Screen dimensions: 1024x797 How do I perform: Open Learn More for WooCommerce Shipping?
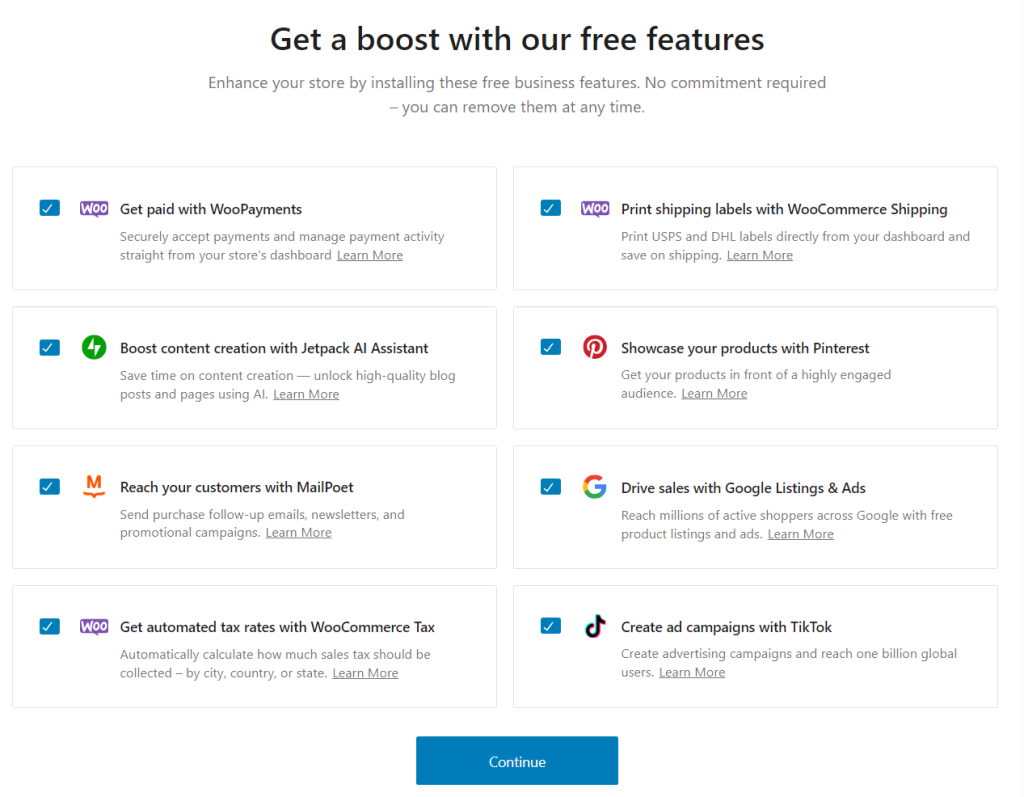point(759,254)
